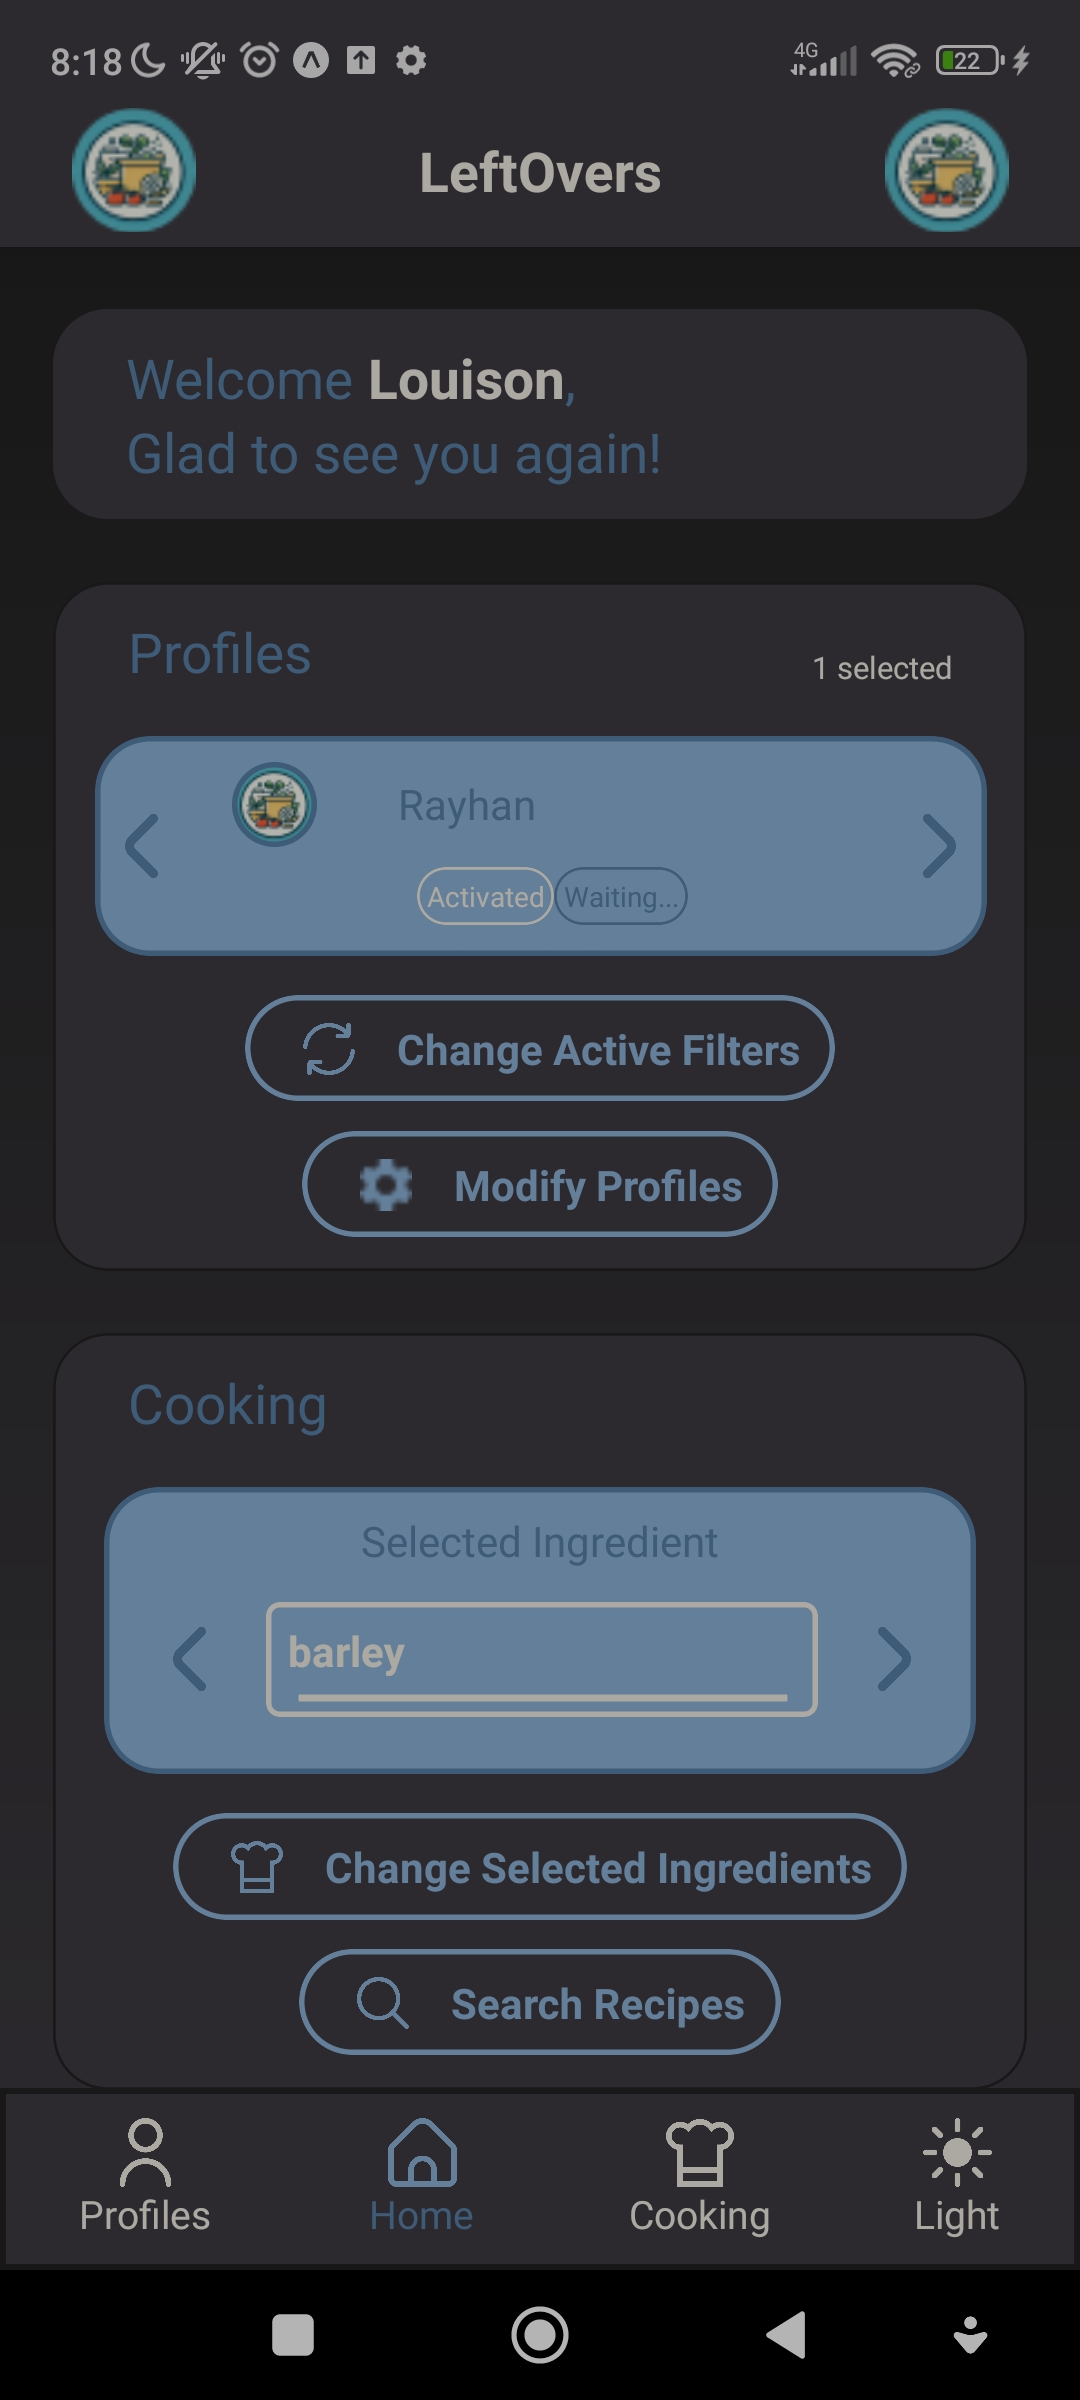Toggle the Activated chip for Rayhan
This screenshot has width=1080, height=2400.
pyautogui.click(x=485, y=897)
